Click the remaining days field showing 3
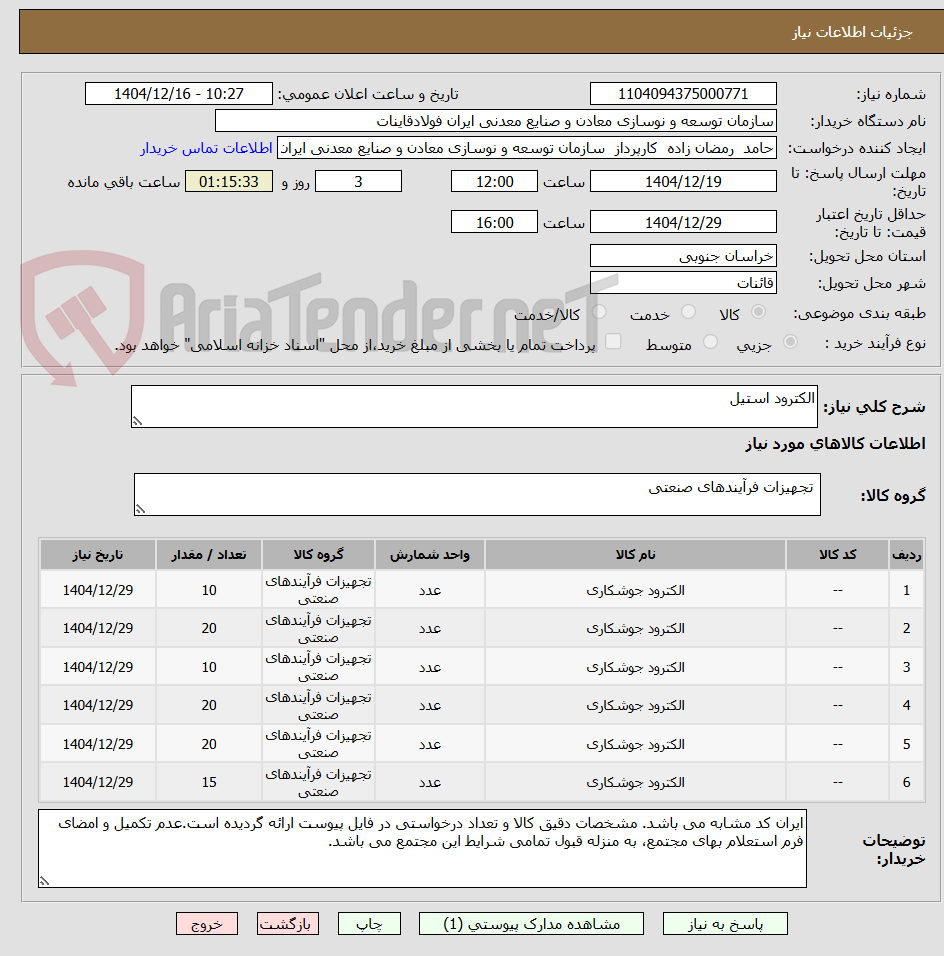This screenshot has height=956, width=944. click(358, 182)
